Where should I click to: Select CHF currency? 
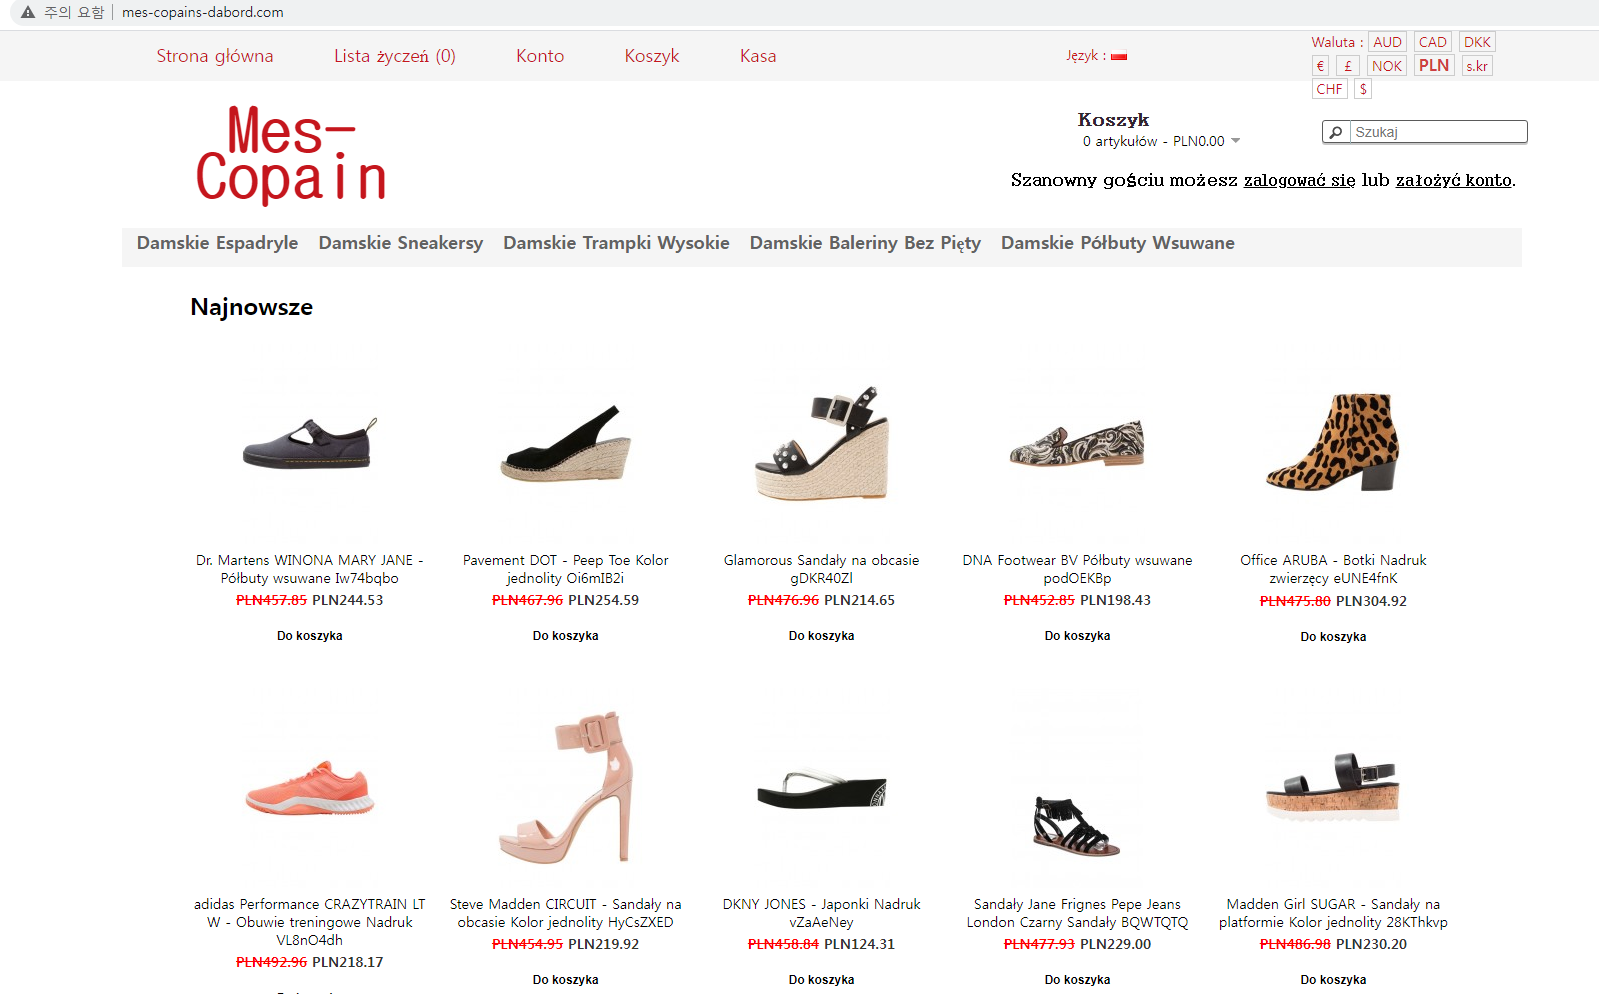point(1330,89)
